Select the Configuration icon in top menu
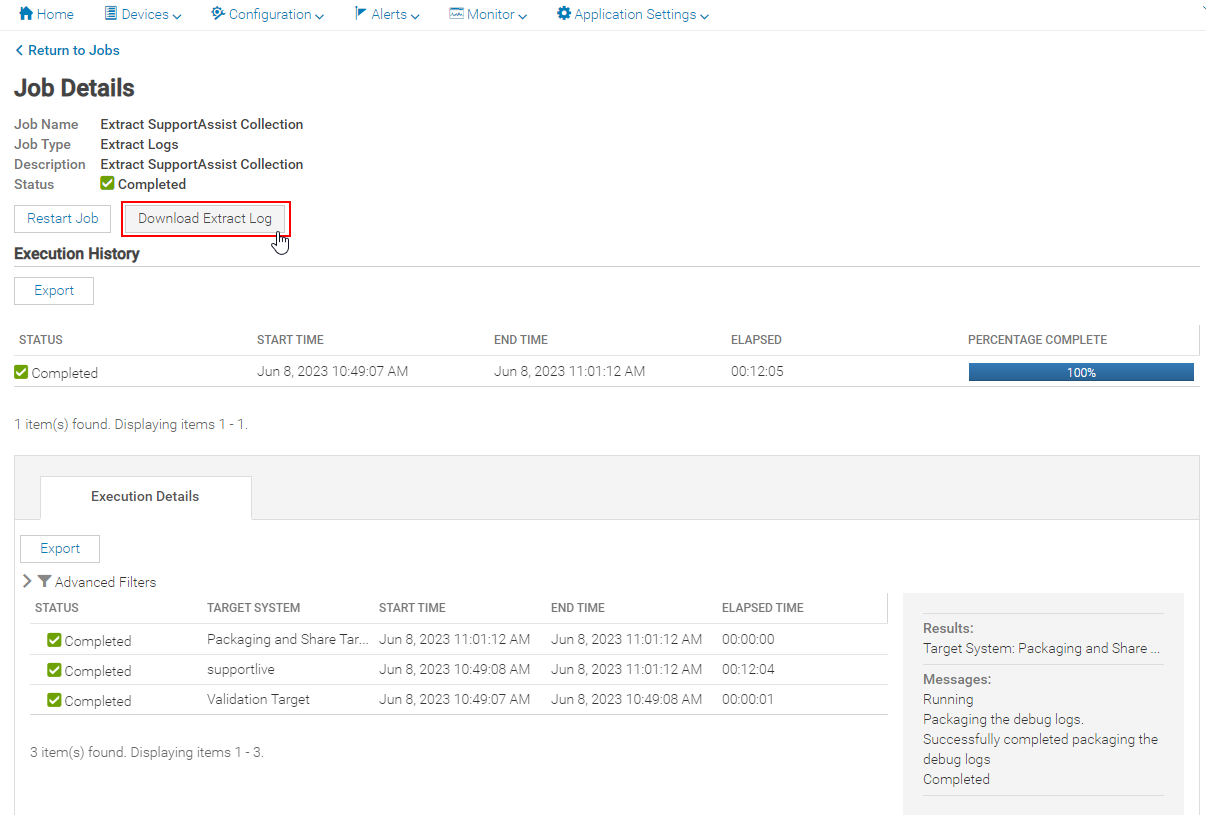This screenshot has height=815, width=1206. point(218,14)
